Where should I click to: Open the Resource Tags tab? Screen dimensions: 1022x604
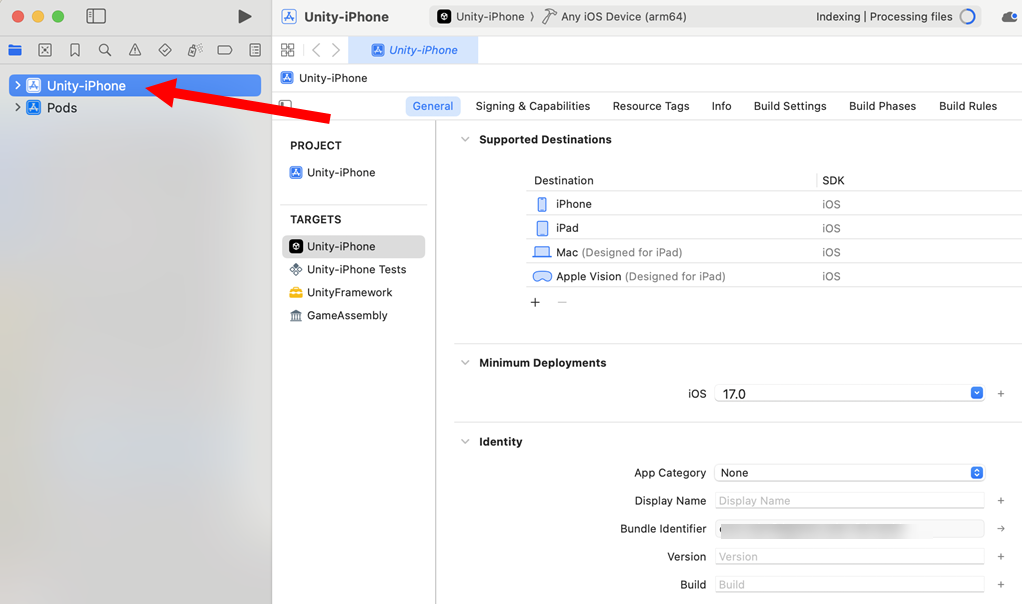(650, 106)
